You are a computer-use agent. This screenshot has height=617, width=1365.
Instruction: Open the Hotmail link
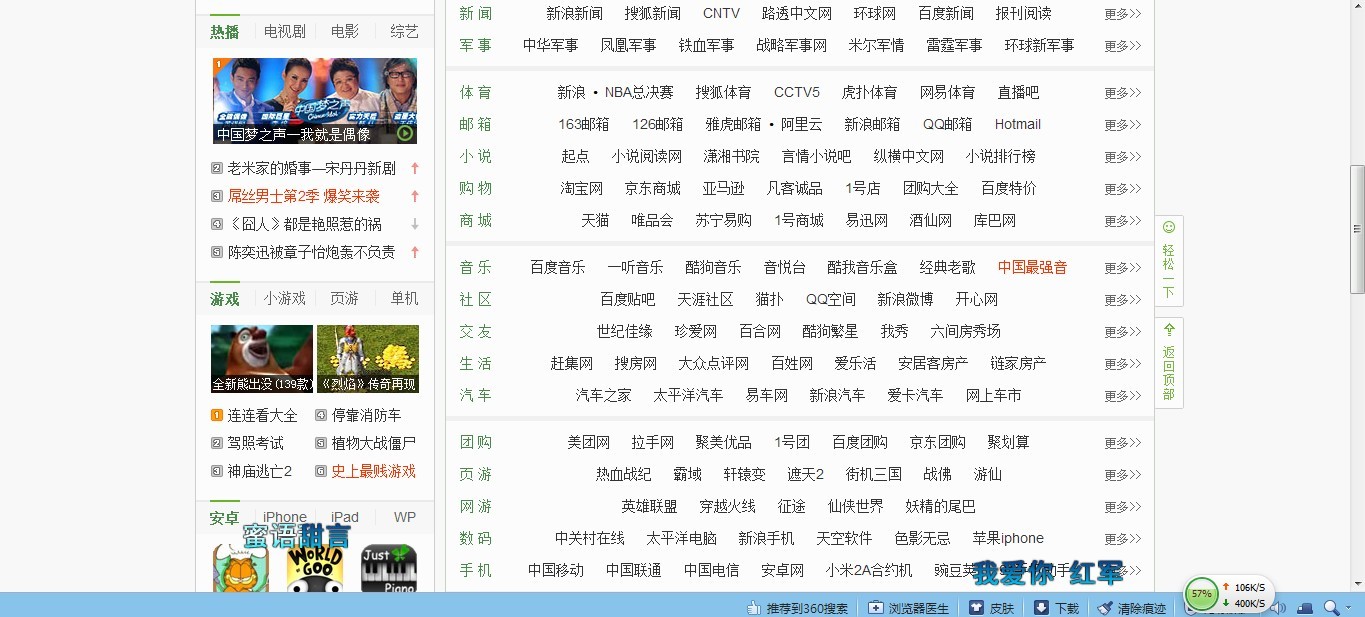[1018, 124]
